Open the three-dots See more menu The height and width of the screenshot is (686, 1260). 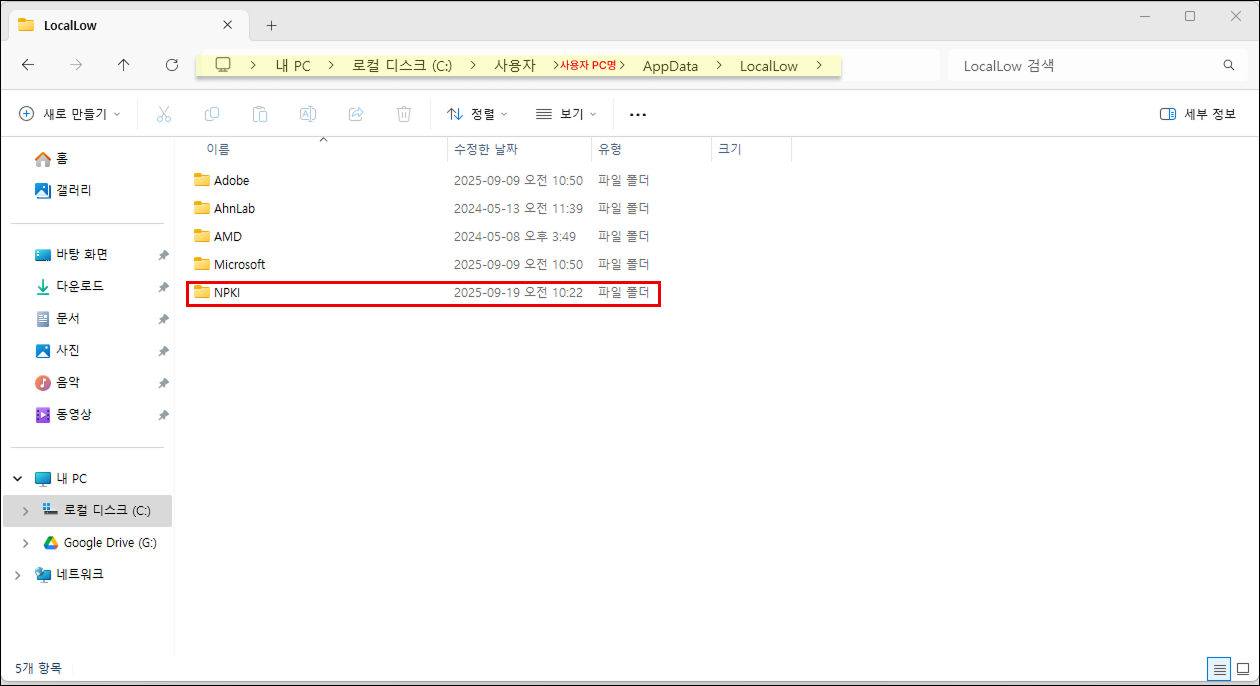638,114
